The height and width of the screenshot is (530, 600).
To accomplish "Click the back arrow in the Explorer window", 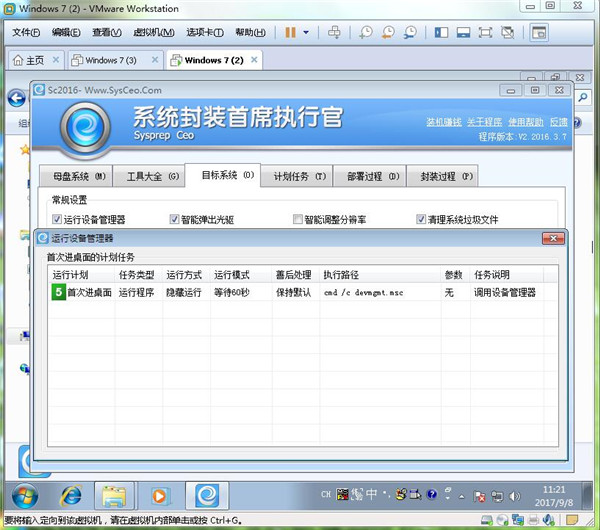I will point(17,98).
